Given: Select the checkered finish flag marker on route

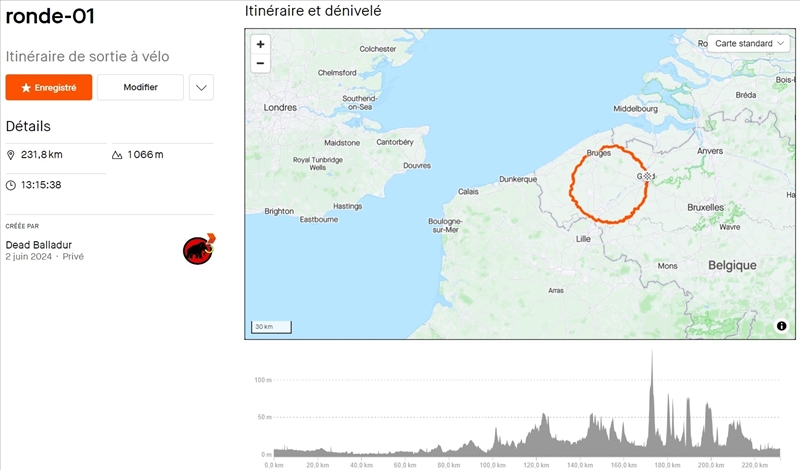Looking at the screenshot, I should tap(648, 176).
